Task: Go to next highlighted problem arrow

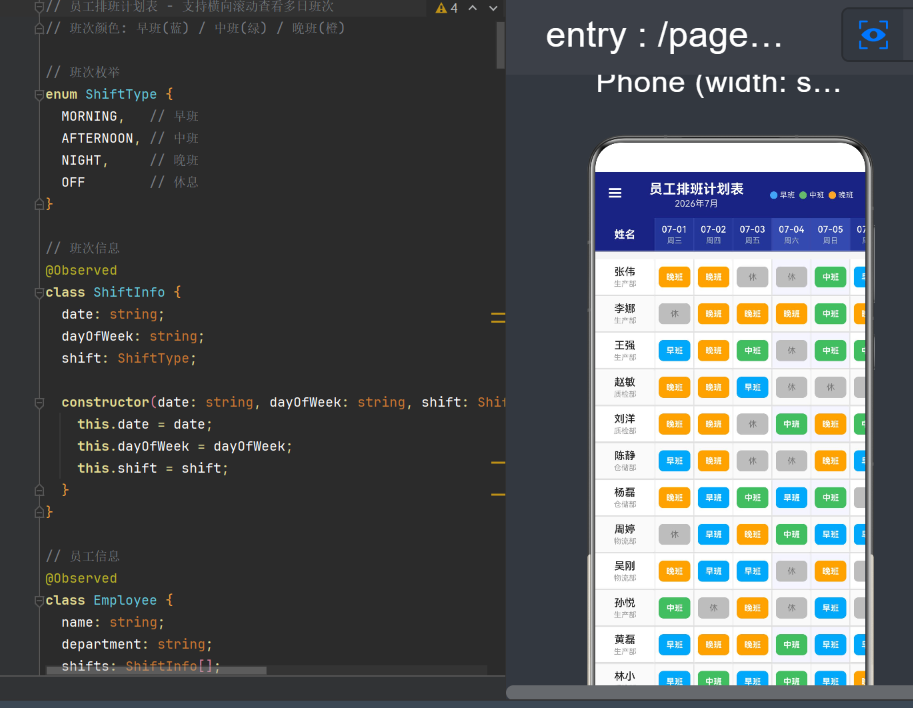Action: pos(493,8)
